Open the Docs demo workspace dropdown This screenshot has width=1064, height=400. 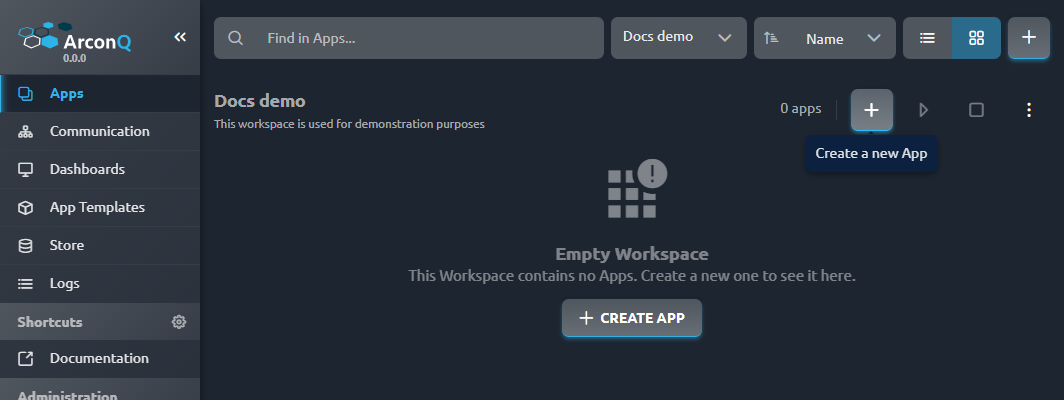(x=679, y=38)
